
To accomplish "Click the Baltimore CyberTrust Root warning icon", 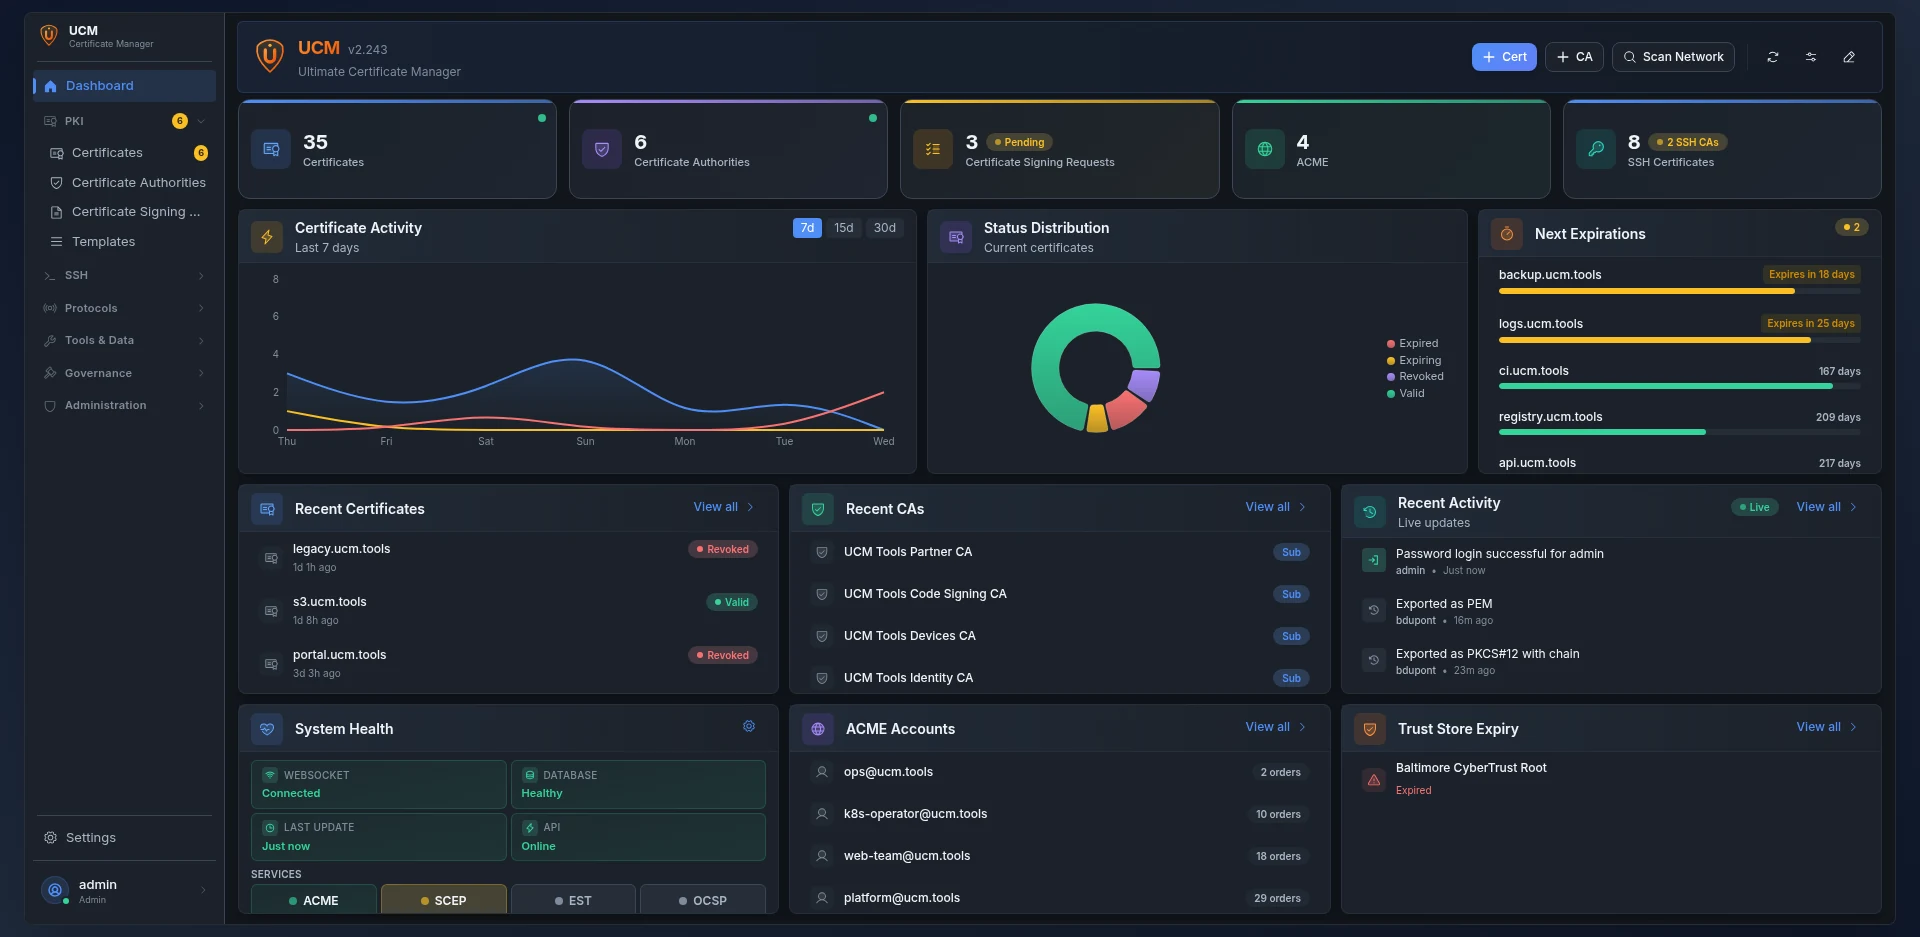I will (x=1374, y=779).
